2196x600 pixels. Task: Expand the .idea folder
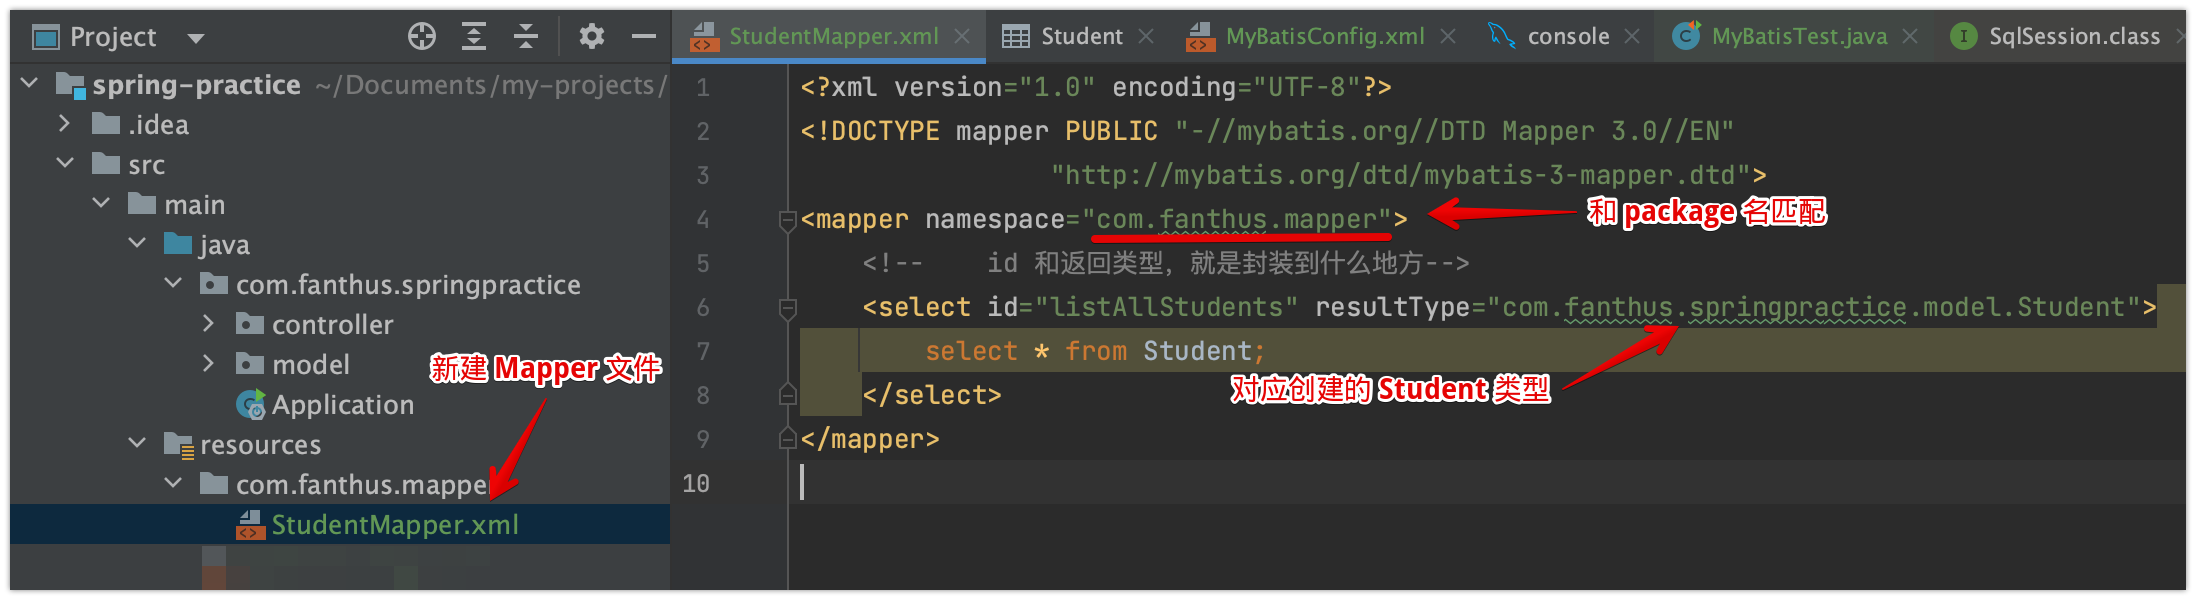[65, 124]
